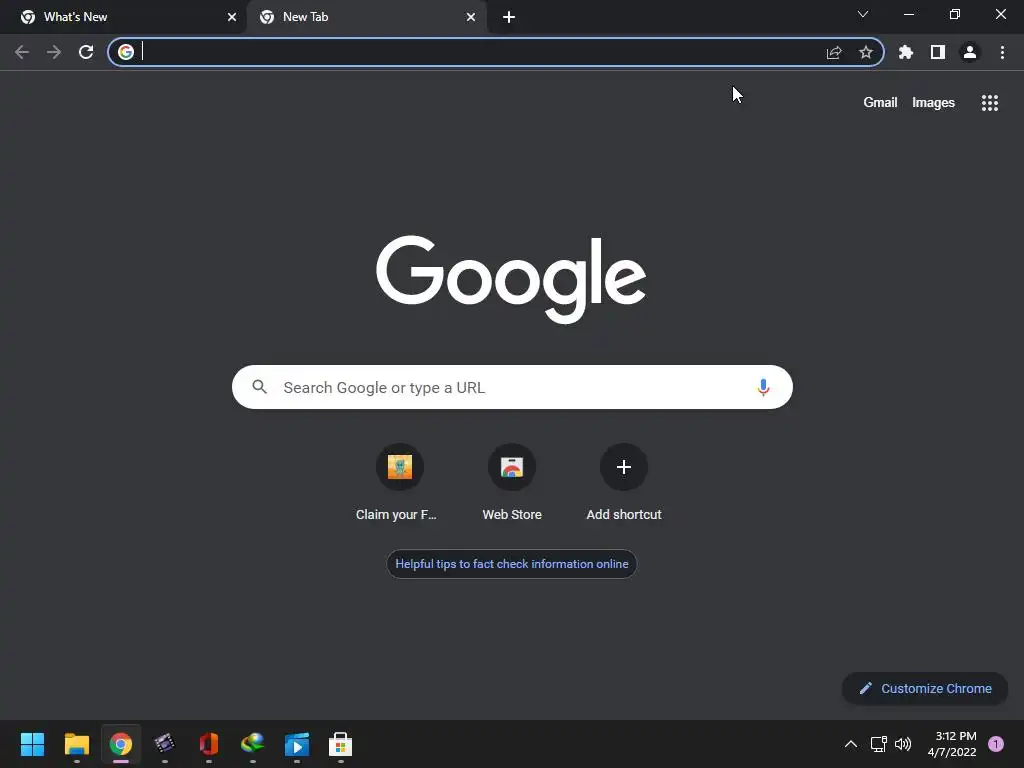Open the Google apps grid

click(x=990, y=103)
